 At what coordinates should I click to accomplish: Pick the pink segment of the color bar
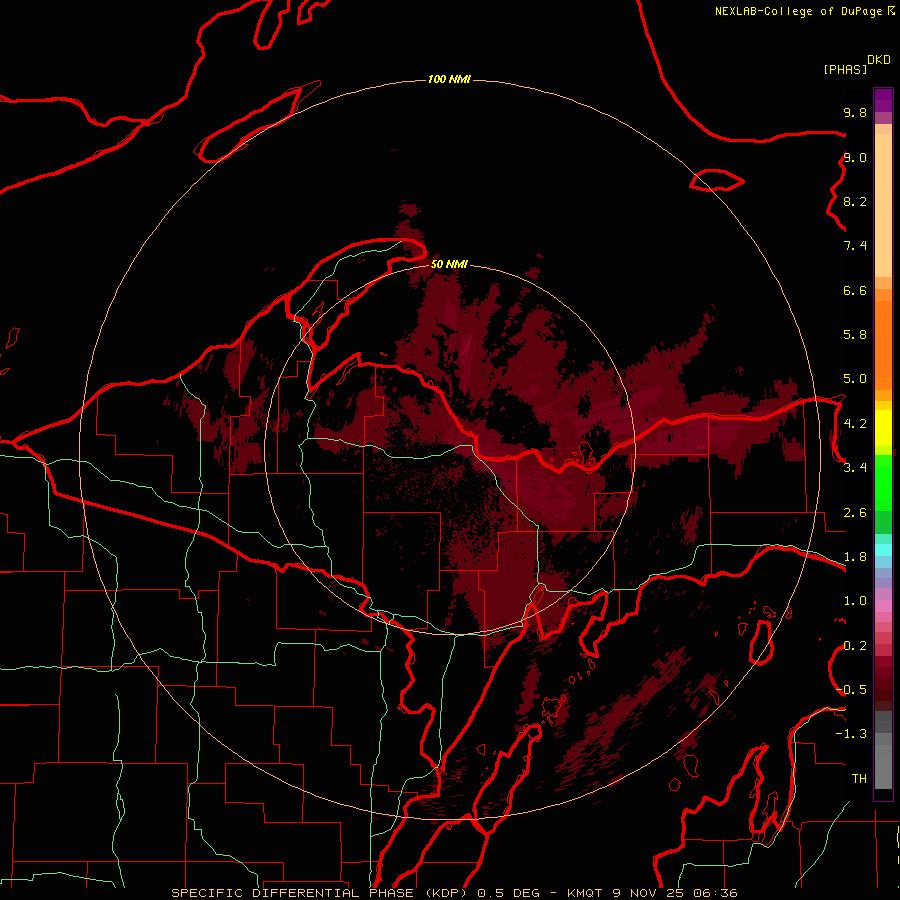(883, 606)
